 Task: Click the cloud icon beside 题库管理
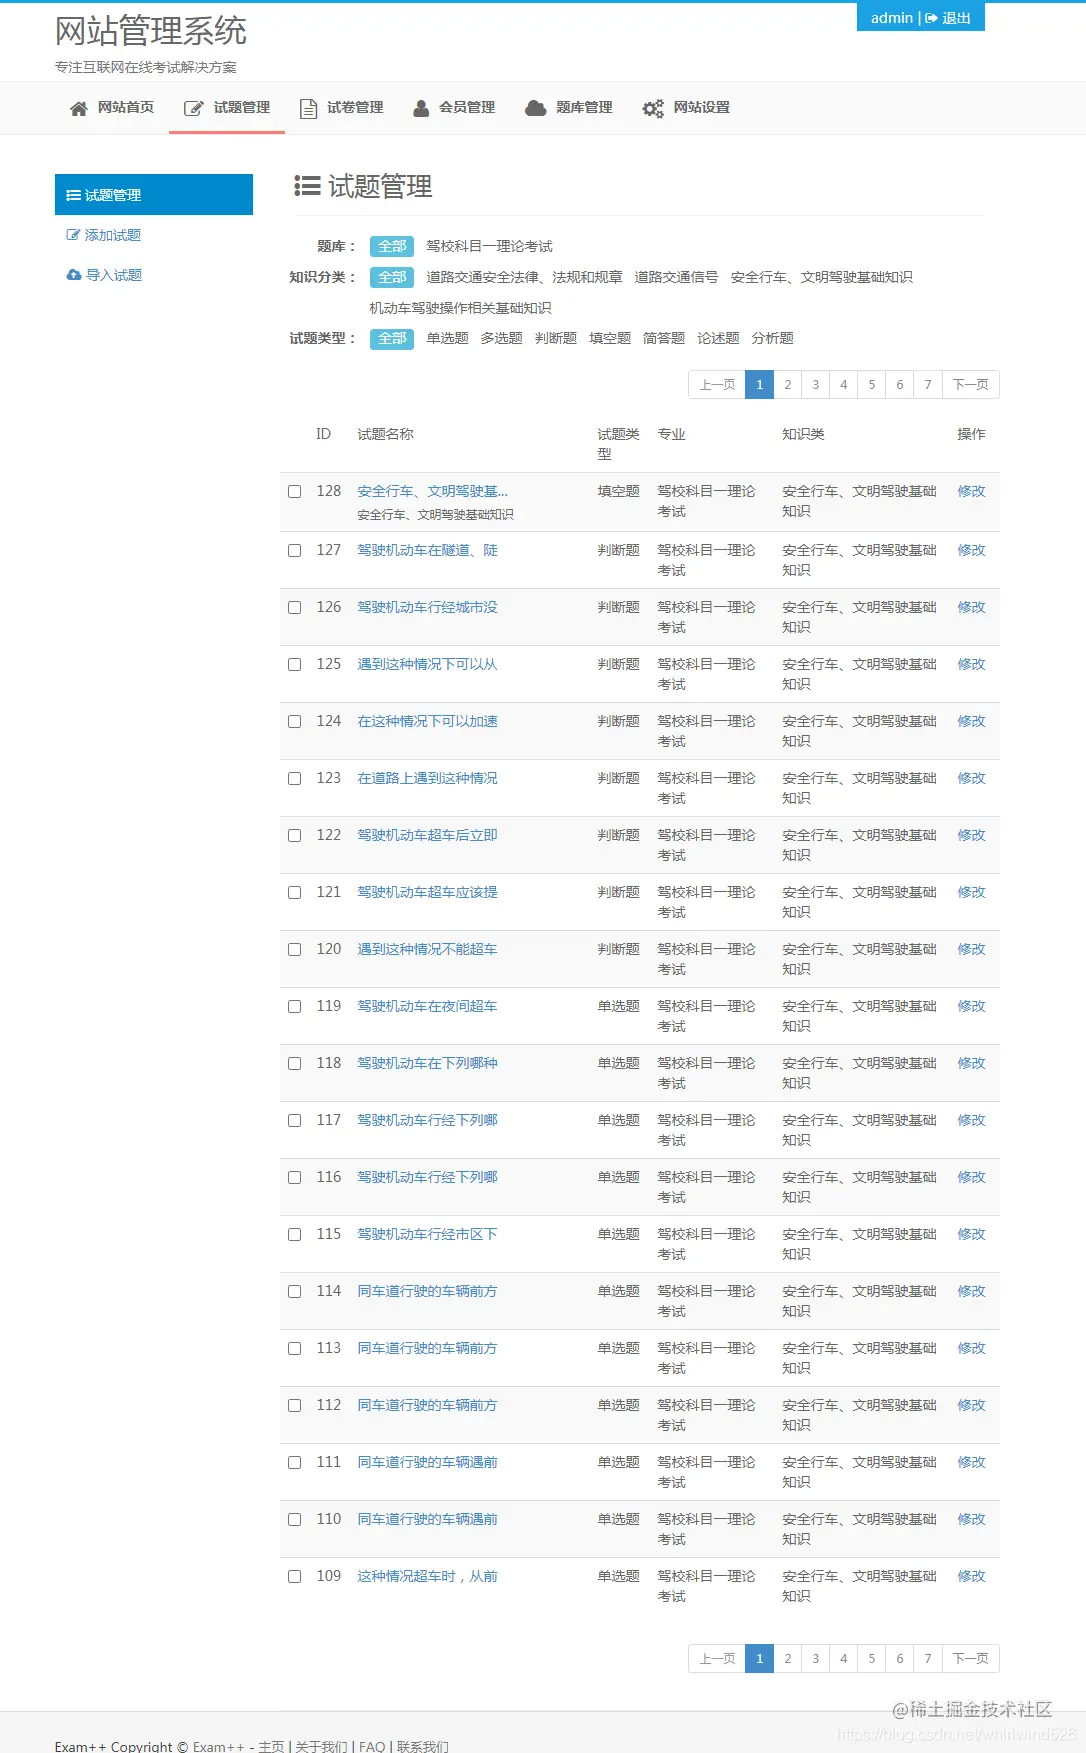(x=536, y=108)
